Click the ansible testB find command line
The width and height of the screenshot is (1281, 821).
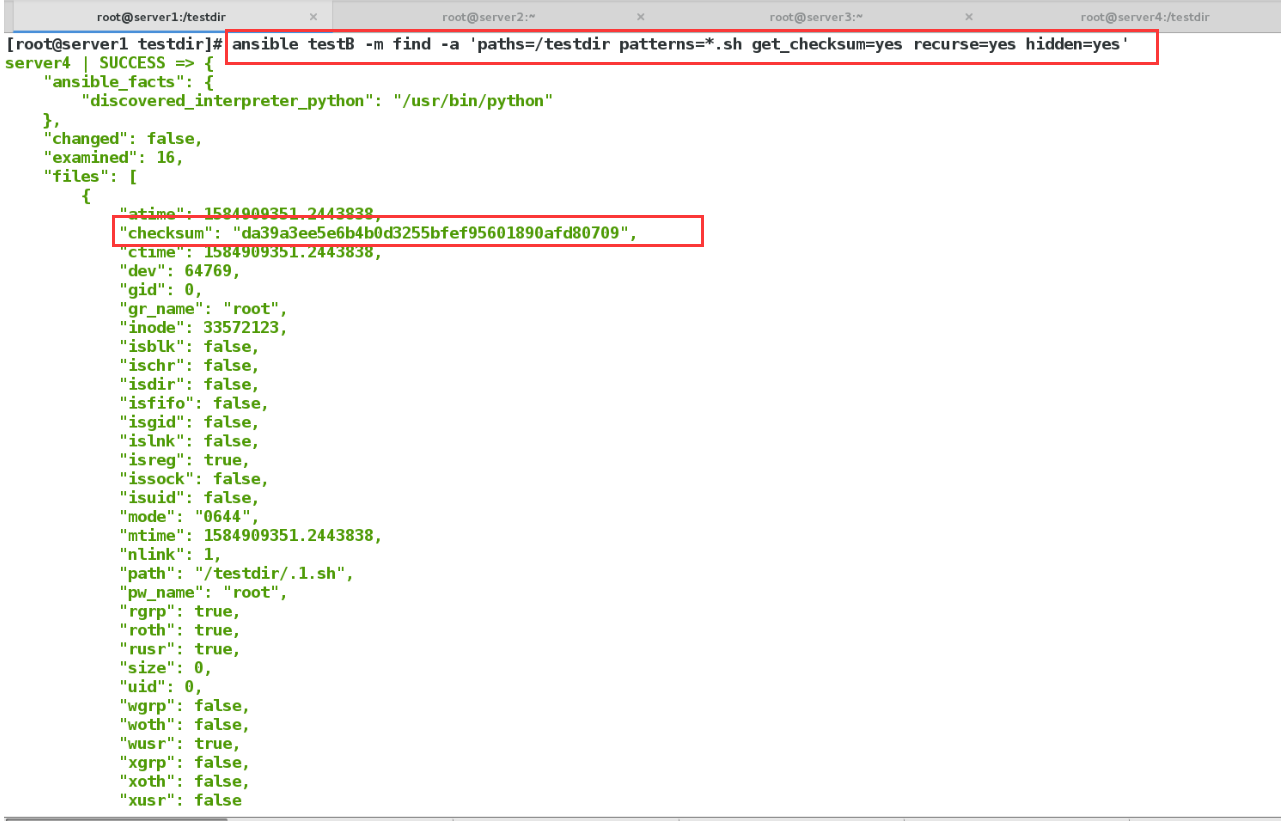click(x=680, y=45)
